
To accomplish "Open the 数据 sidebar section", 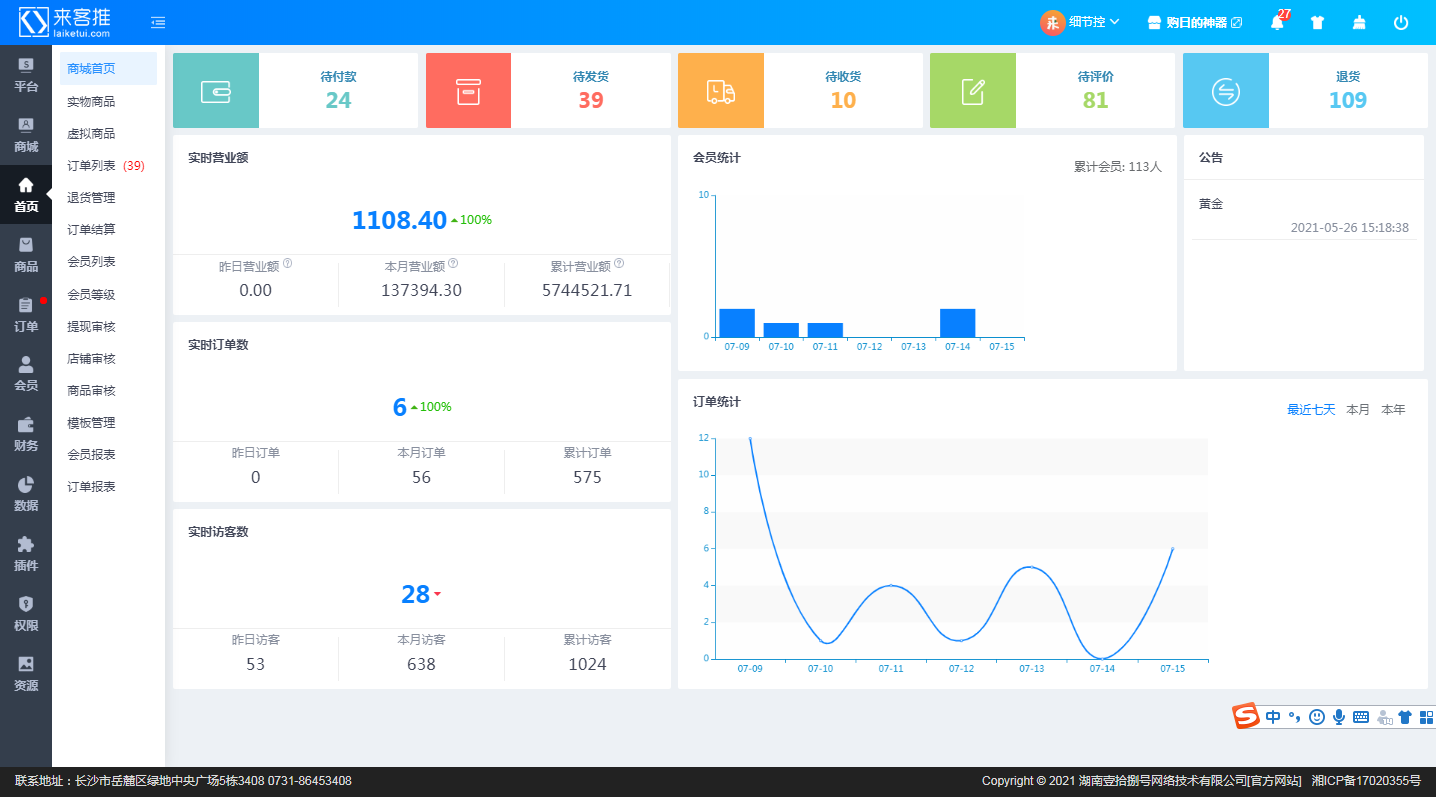I will coord(26,494).
